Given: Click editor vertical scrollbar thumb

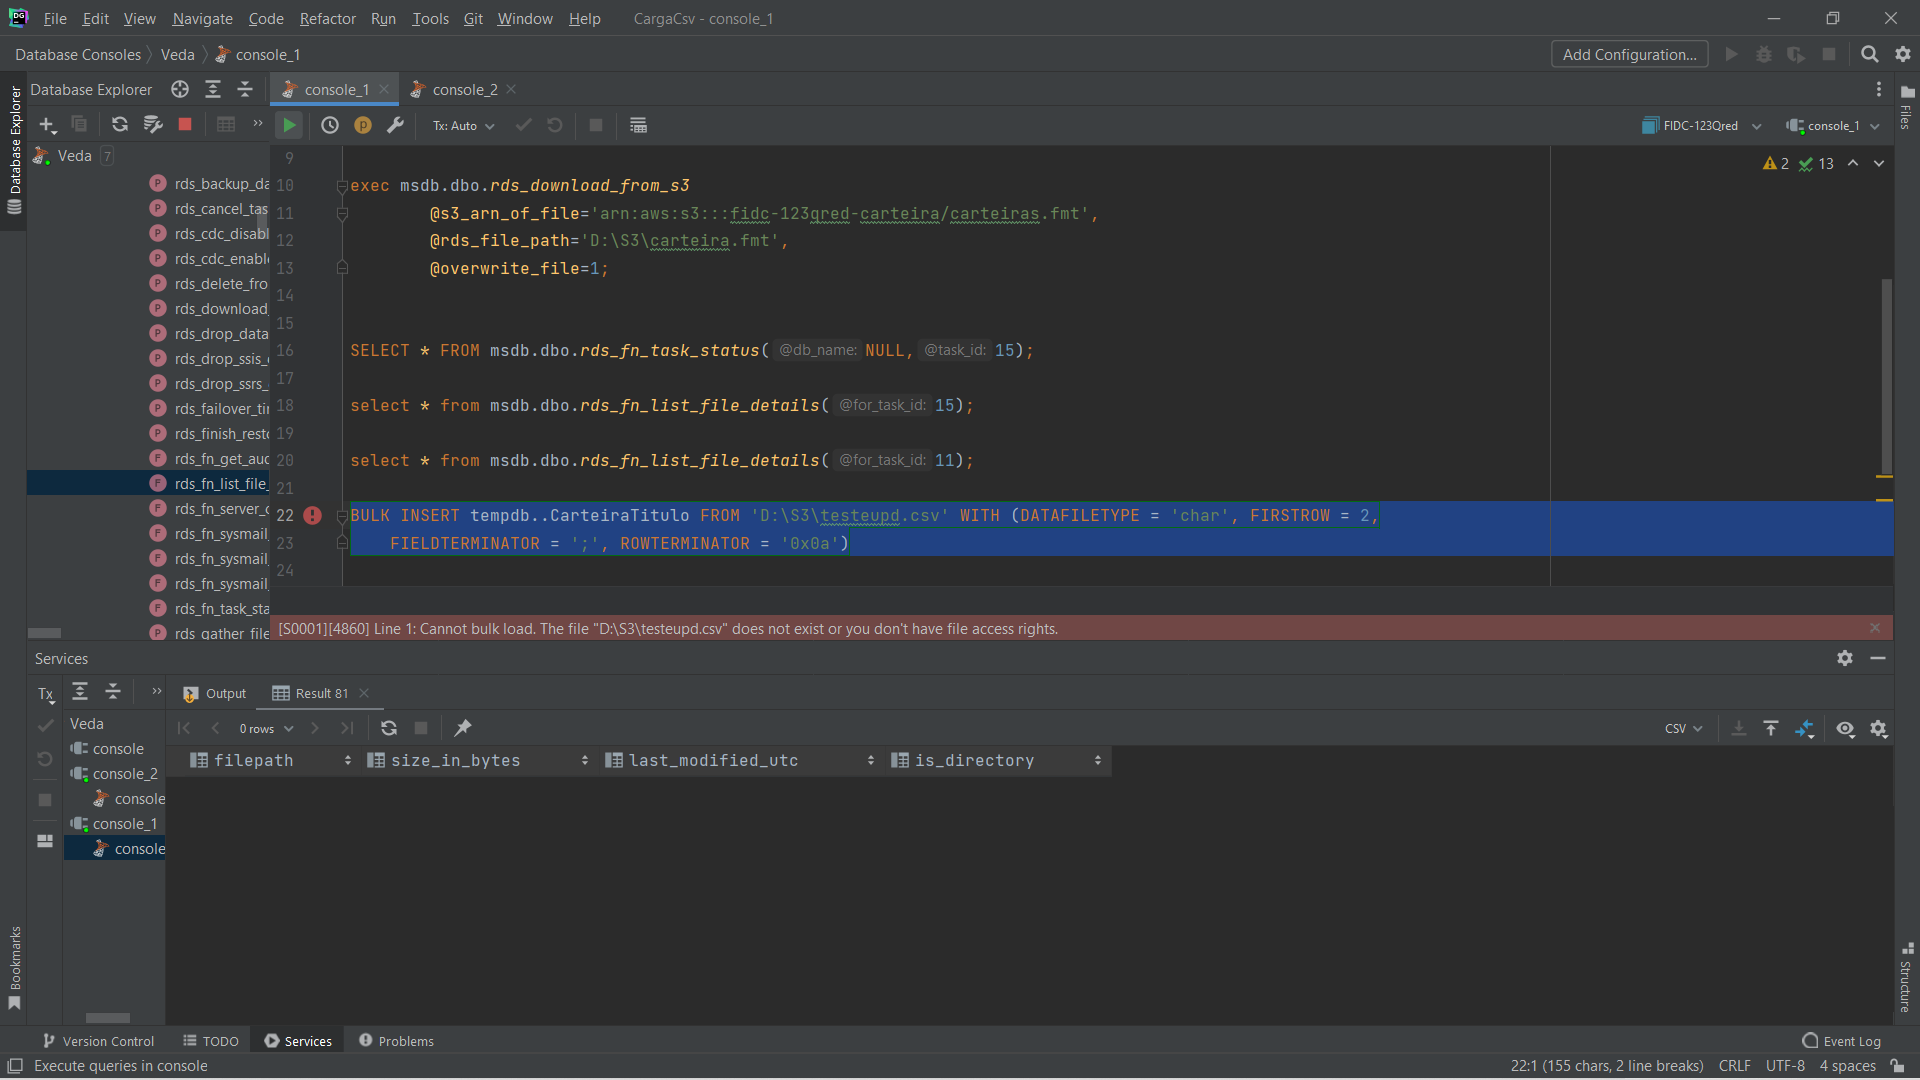Looking at the screenshot, I should tap(1886, 378).
